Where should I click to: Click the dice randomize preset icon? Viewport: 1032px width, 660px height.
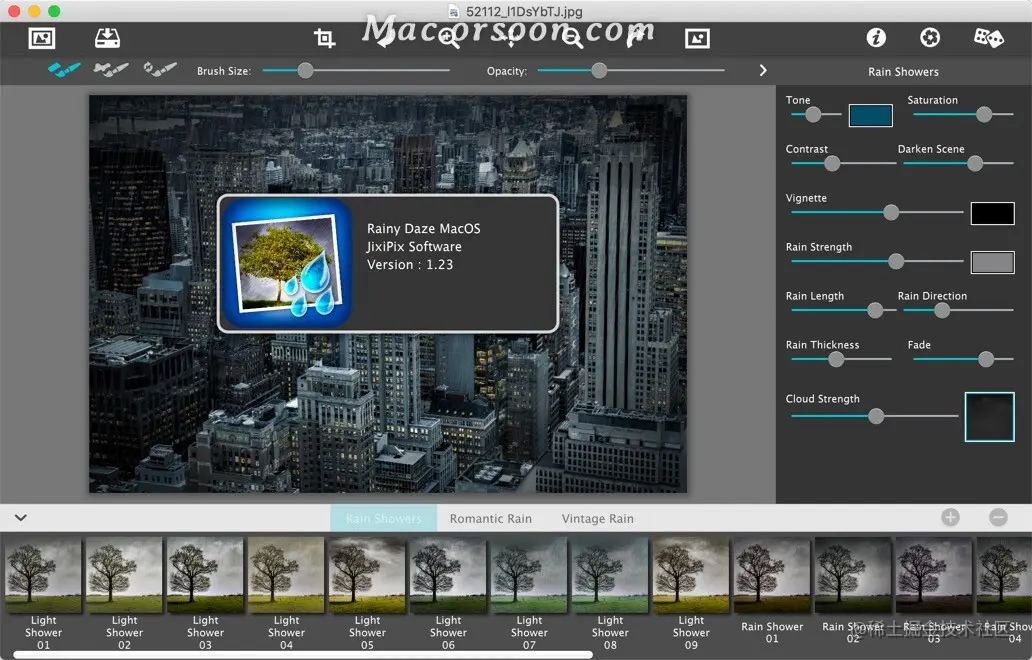(989, 38)
